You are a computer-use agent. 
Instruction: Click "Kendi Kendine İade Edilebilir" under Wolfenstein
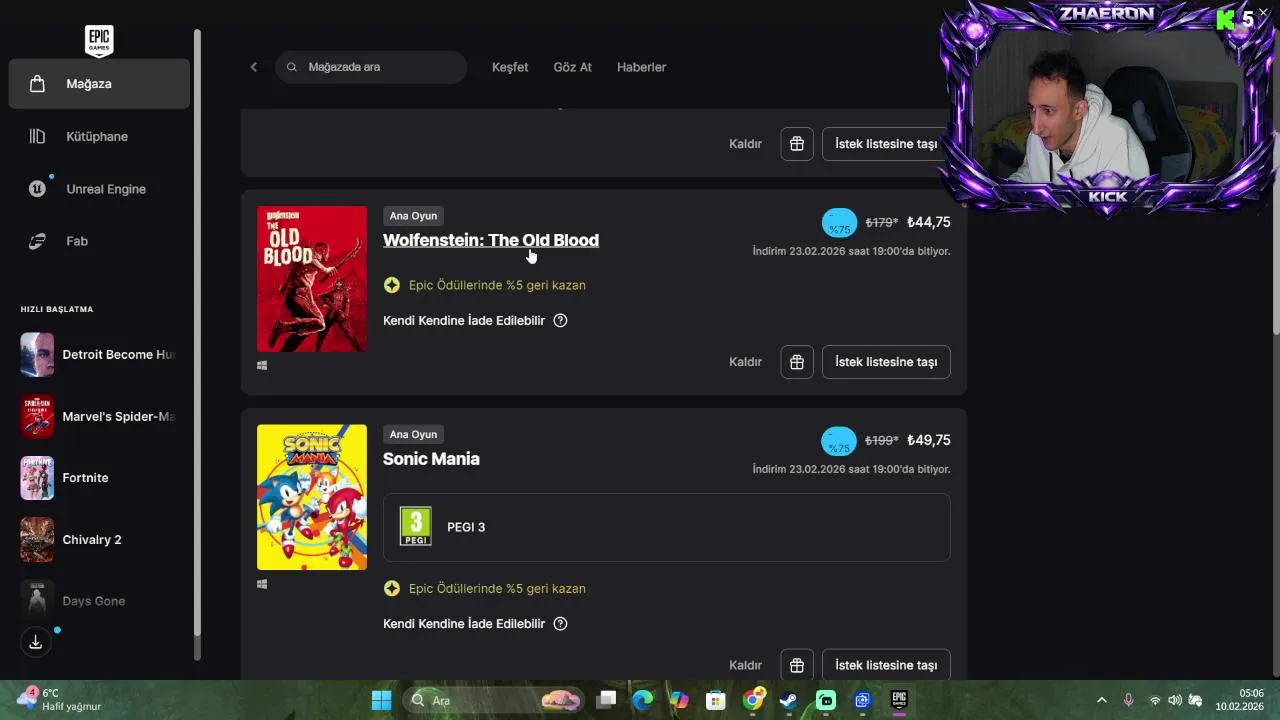click(x=464, y=321)
